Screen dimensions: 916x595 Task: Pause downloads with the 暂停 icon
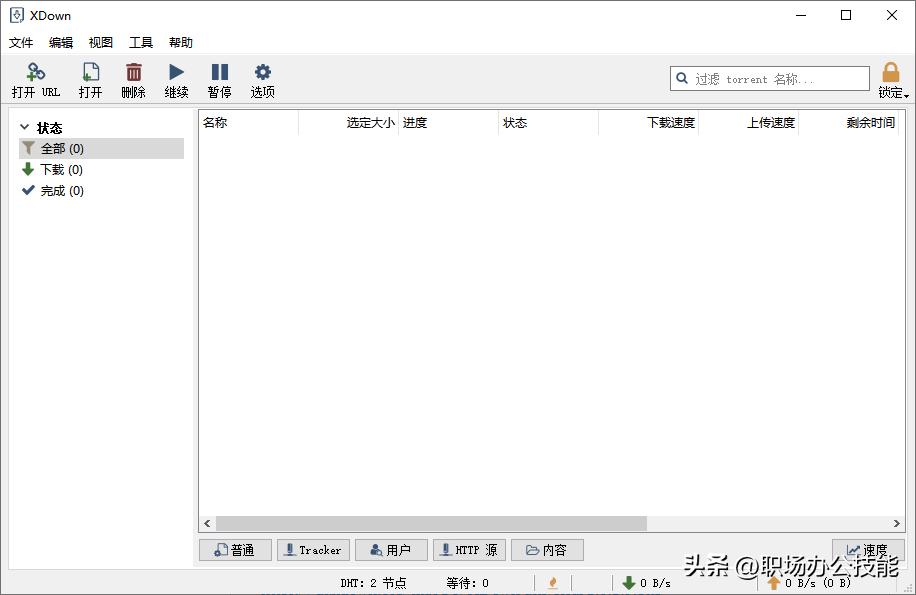point(220,72)
